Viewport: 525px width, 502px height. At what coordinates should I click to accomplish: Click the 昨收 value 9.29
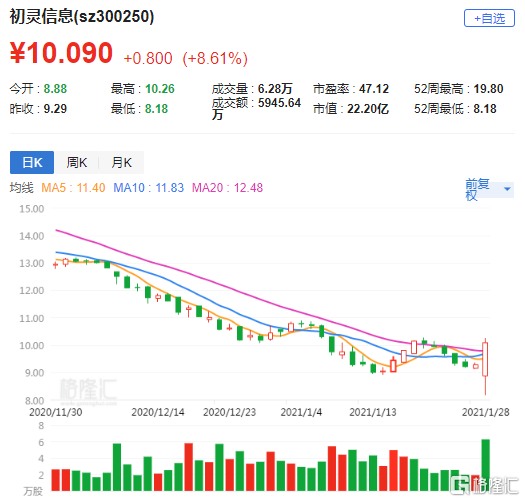tap(55, 109)
